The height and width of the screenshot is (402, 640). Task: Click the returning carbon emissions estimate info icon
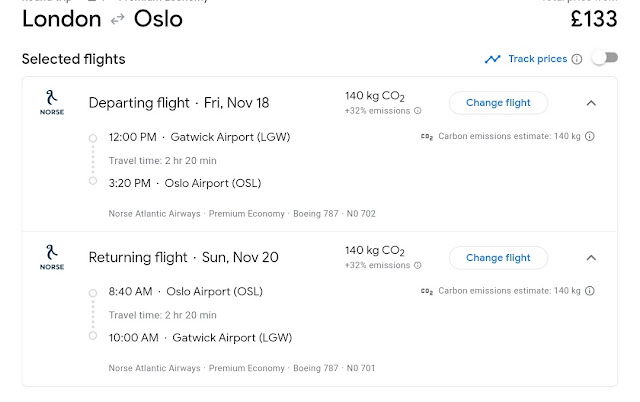(590, 291)
